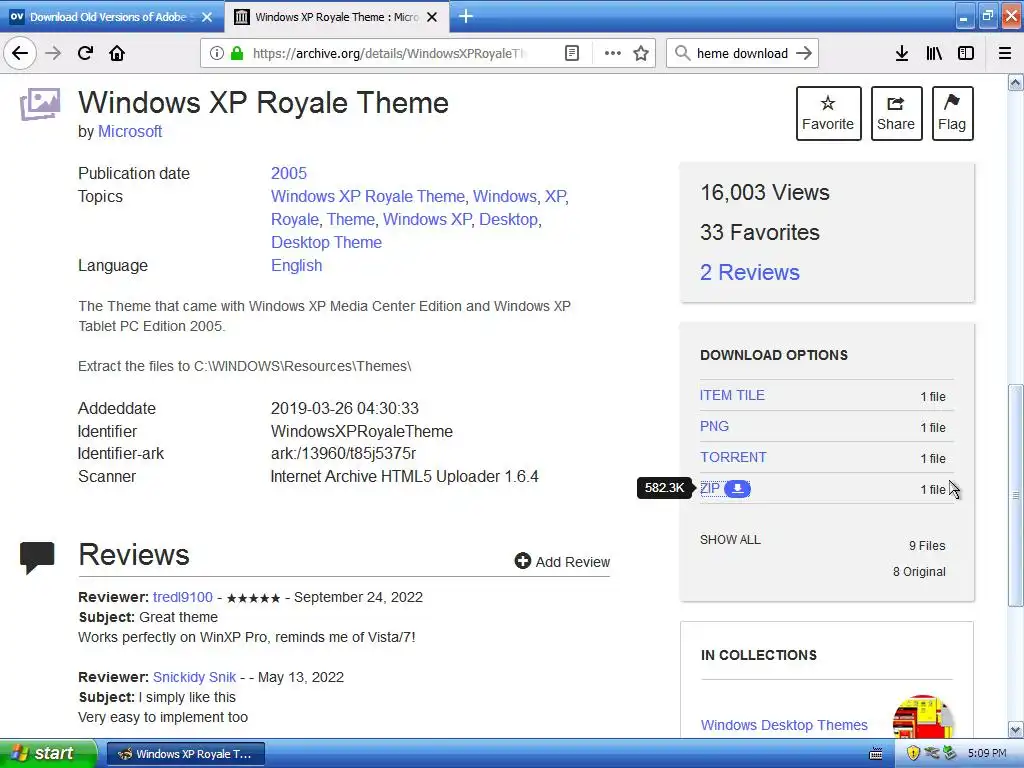The image size is (1024, 768).
Task: Open the browser home page
Action: pos(117,53)
